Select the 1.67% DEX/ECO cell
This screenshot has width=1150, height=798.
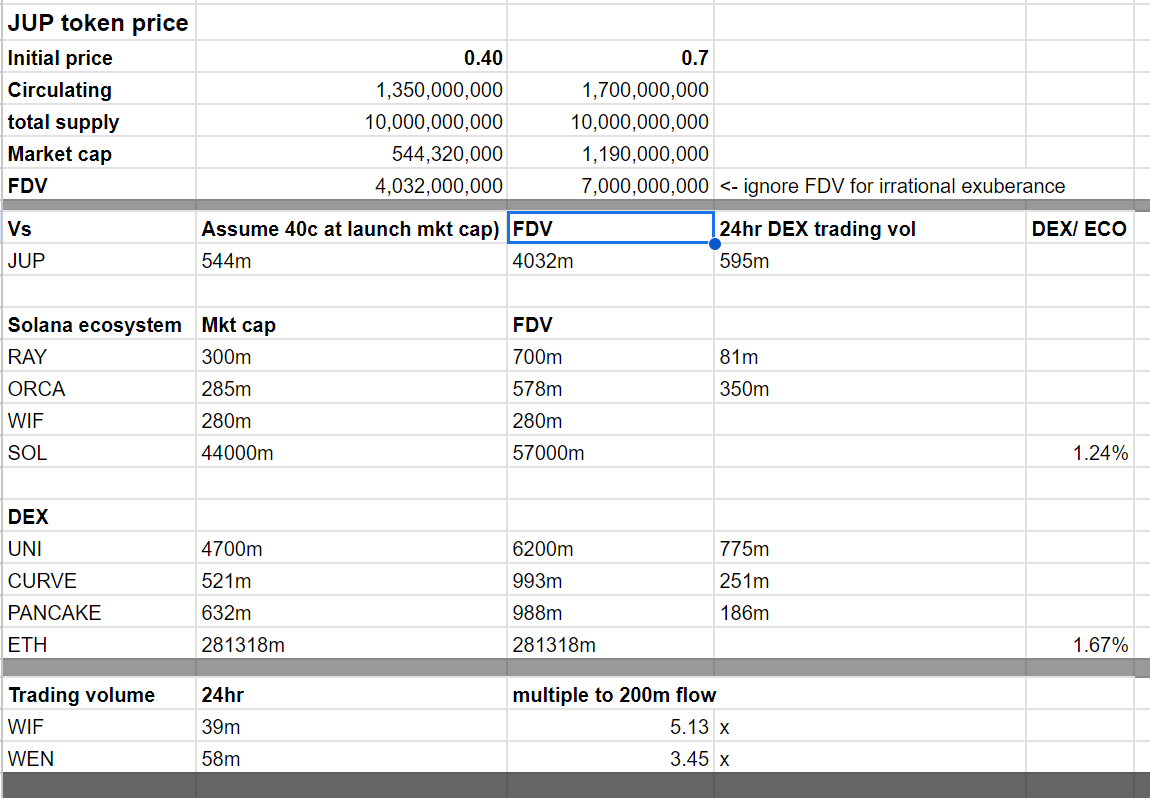pyautogui.click(x=1080, y=645)
